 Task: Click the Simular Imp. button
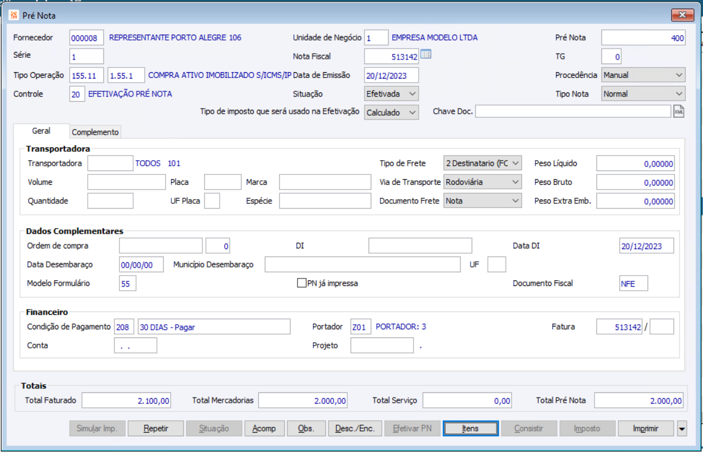pos(97,428)
